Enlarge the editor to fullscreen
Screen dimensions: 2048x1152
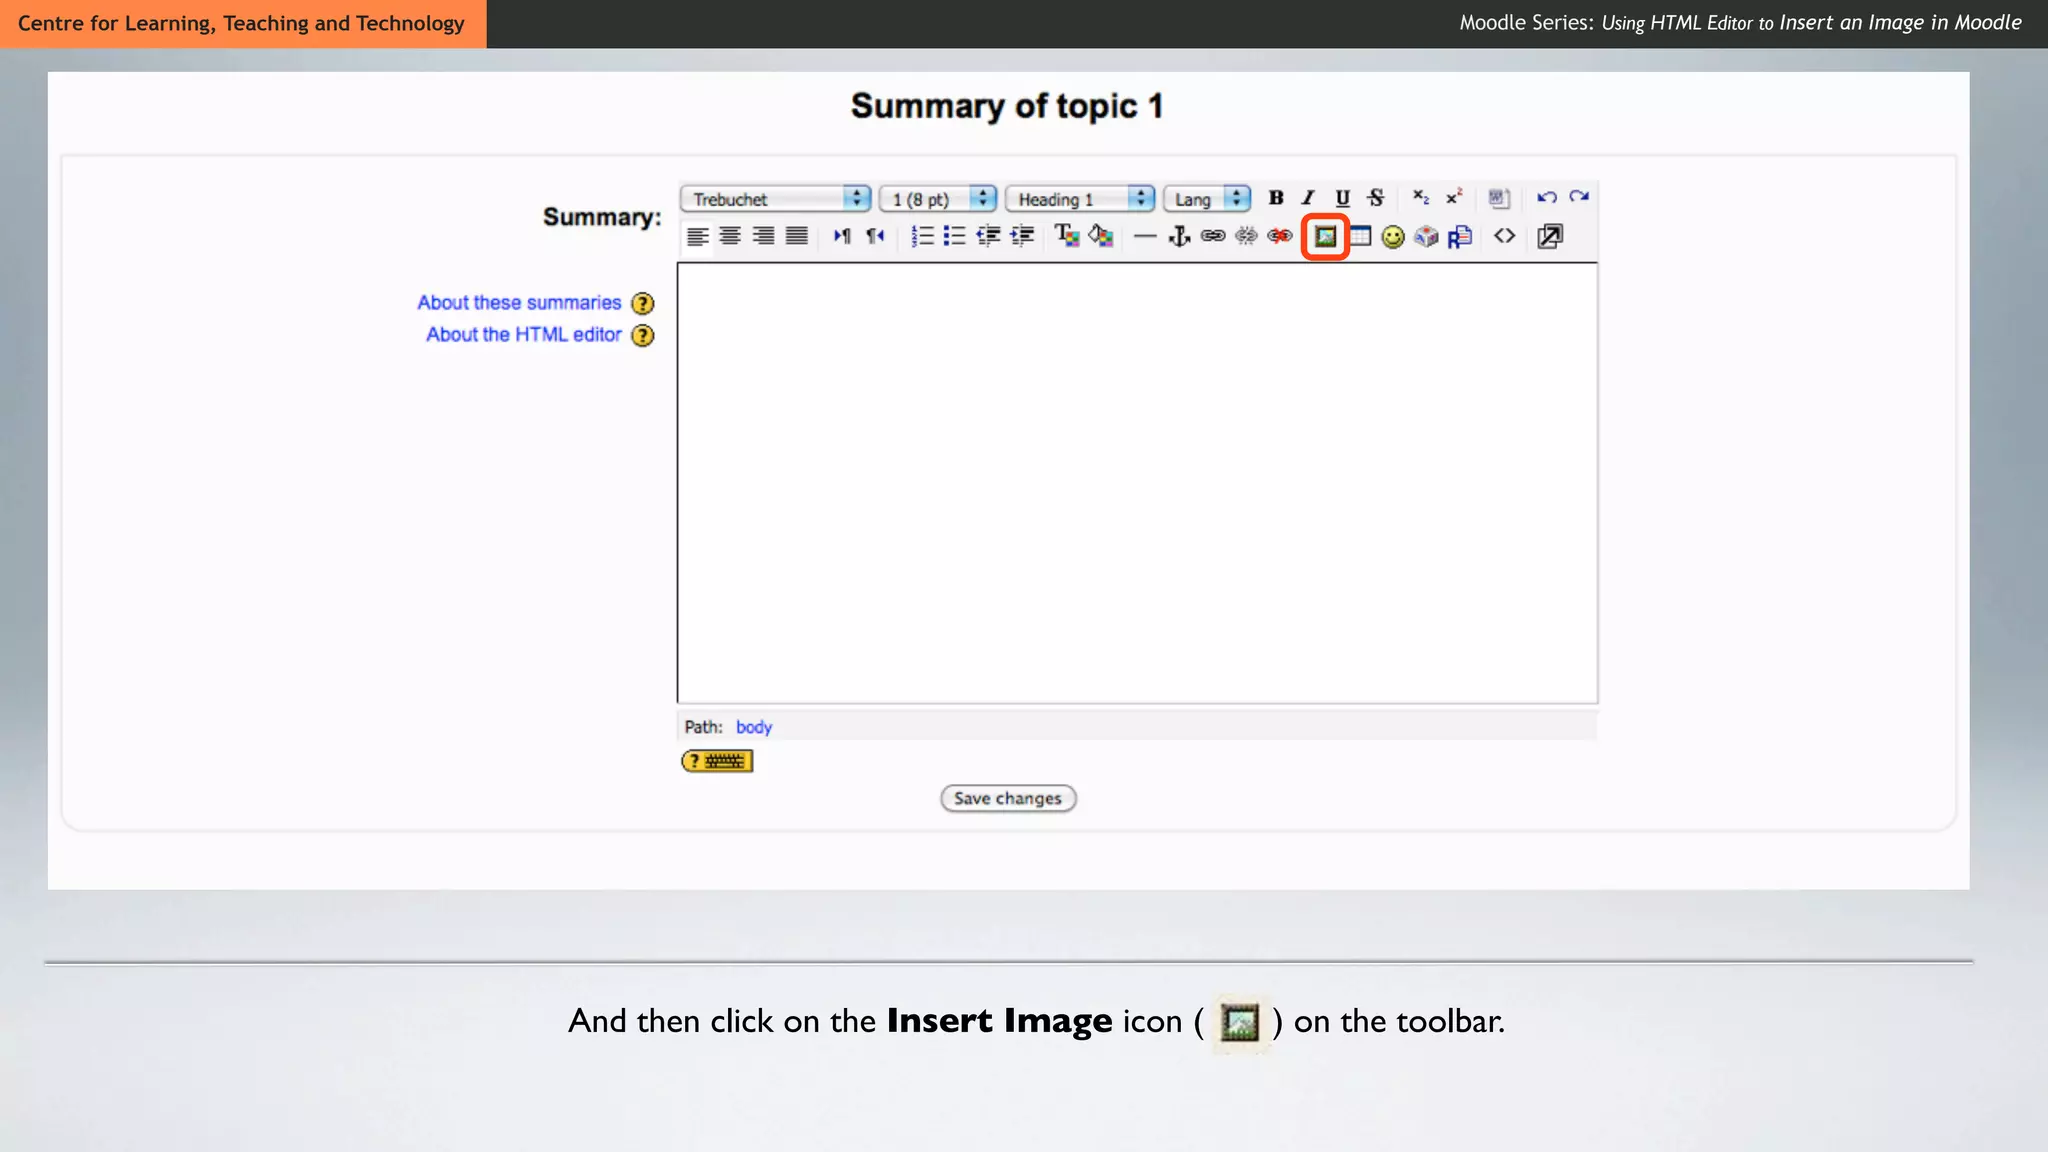tap(1550, 237)
